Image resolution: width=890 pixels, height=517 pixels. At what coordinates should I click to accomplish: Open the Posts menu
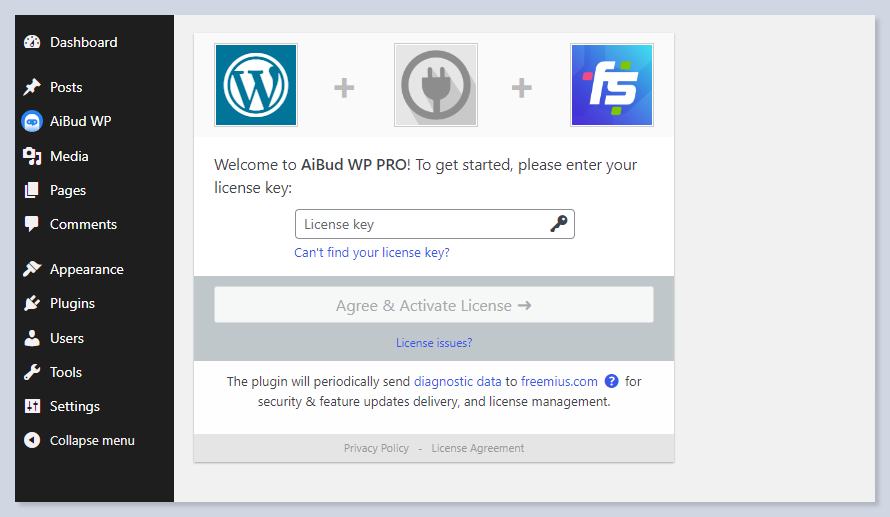click(x=66, y=87)
